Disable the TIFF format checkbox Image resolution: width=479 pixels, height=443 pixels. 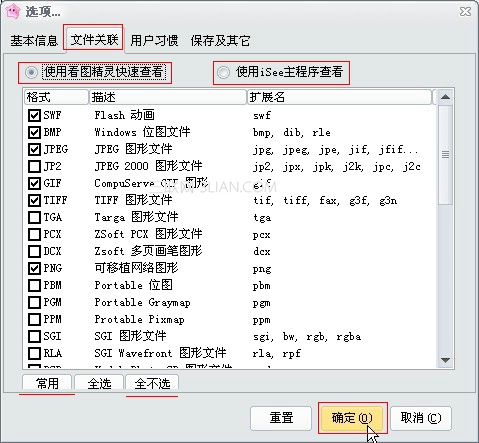tap(34, 200)
